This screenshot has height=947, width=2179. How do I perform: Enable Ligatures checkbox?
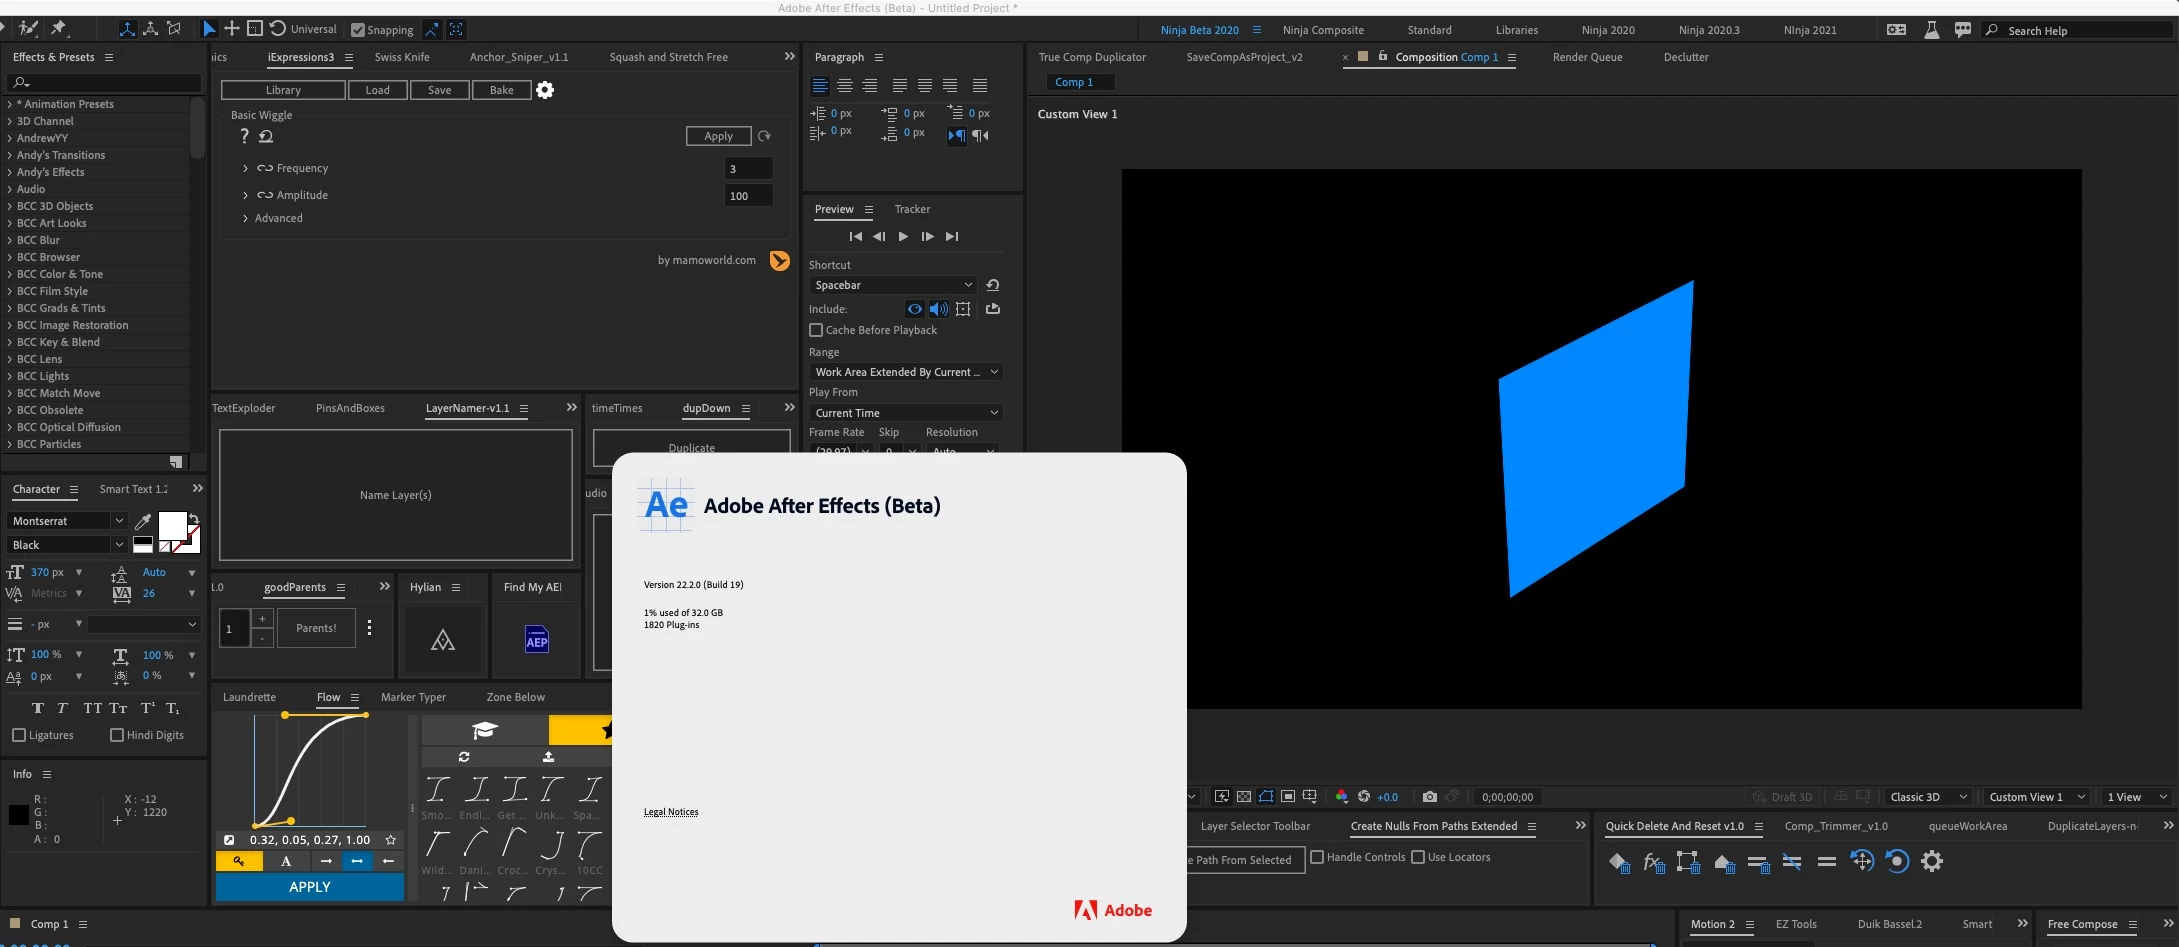(19, 735)
